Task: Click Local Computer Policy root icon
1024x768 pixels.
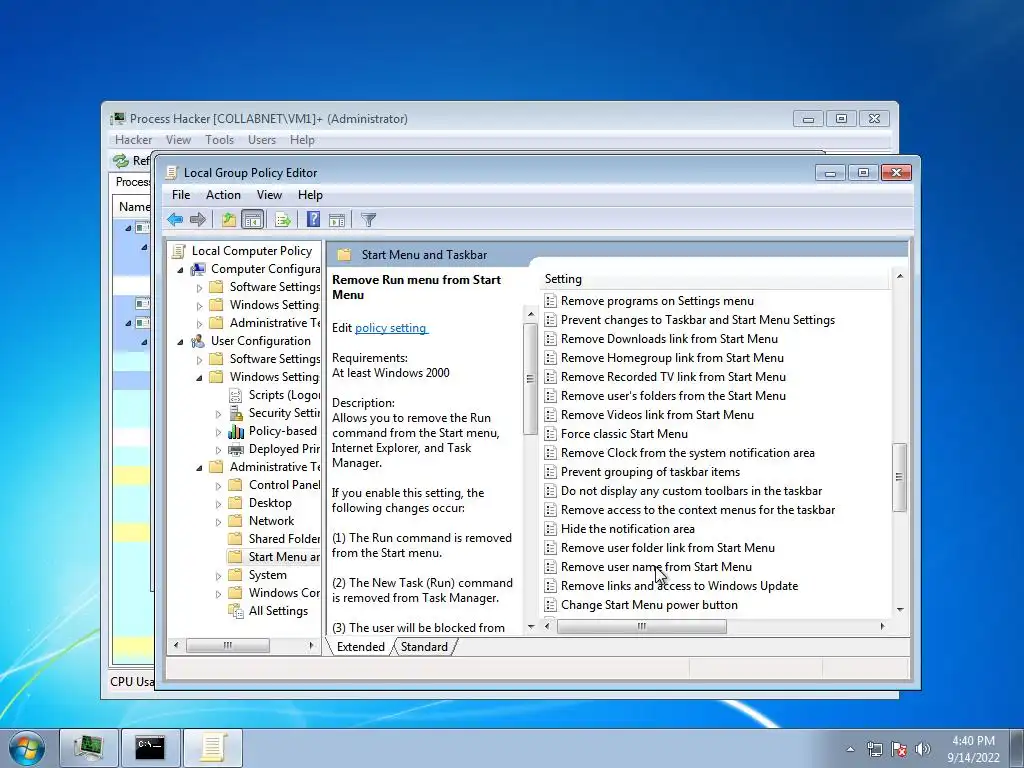Action: click(x=179, y=251)
